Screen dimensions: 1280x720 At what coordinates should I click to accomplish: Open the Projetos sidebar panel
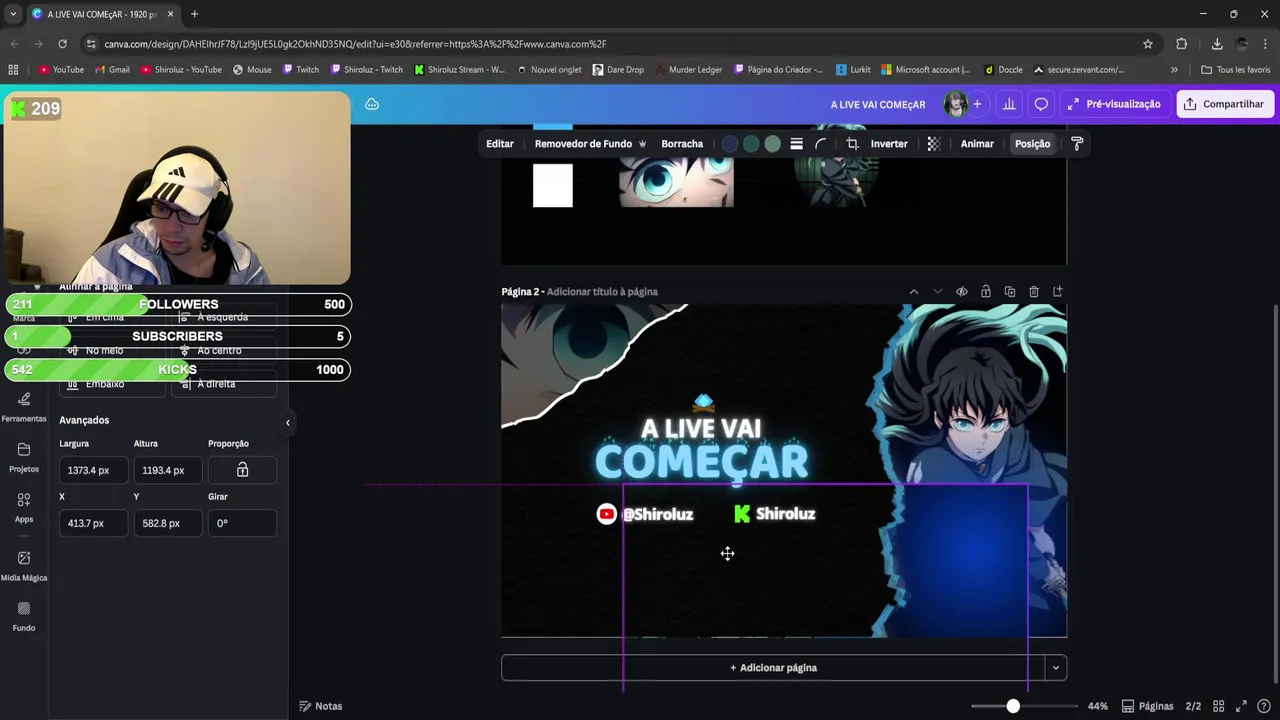coord(24,457)
